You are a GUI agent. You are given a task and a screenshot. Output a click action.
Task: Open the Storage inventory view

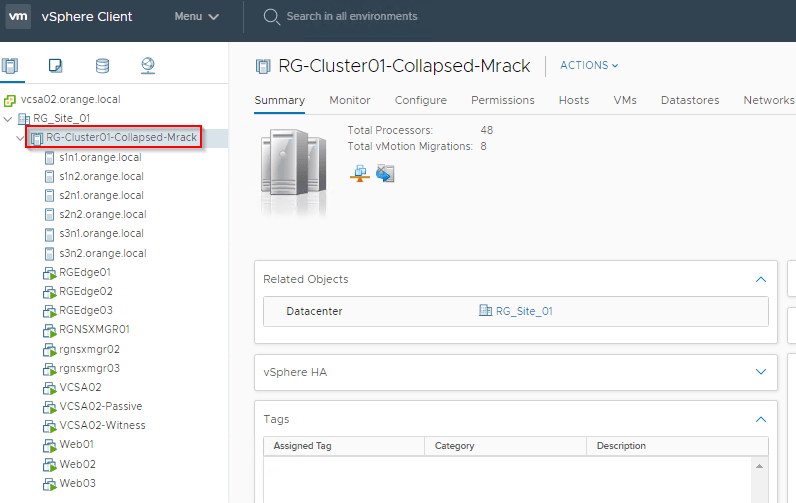pyautogui.click(x=103, y=66)
